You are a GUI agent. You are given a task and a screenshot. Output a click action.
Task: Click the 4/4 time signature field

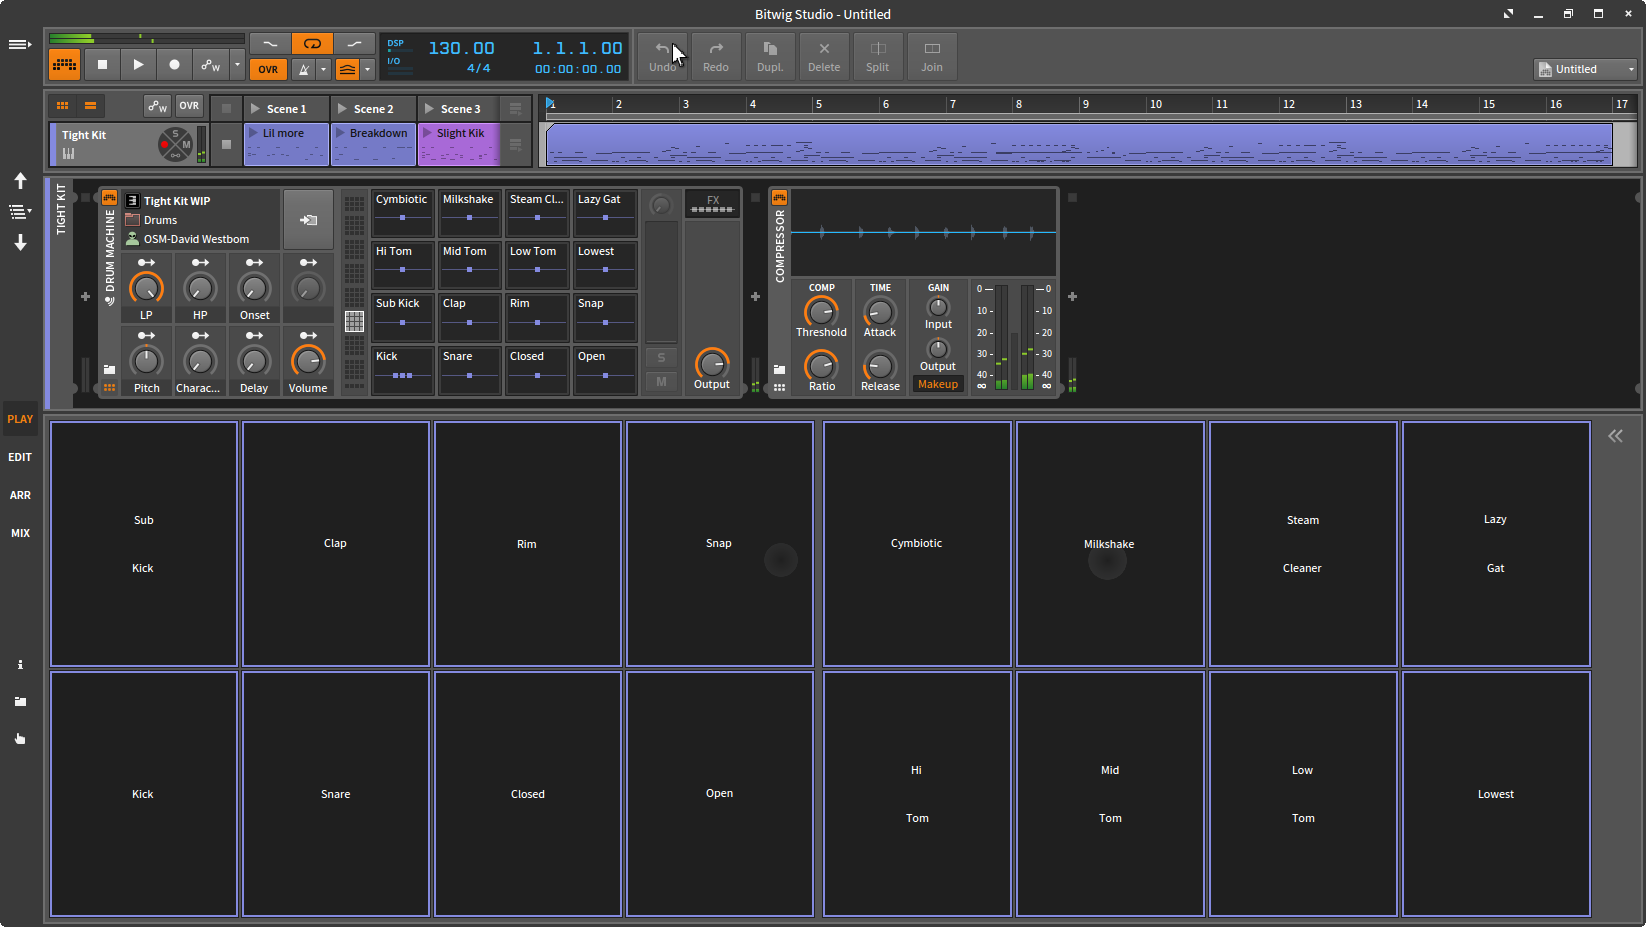[x=478, y=69]
